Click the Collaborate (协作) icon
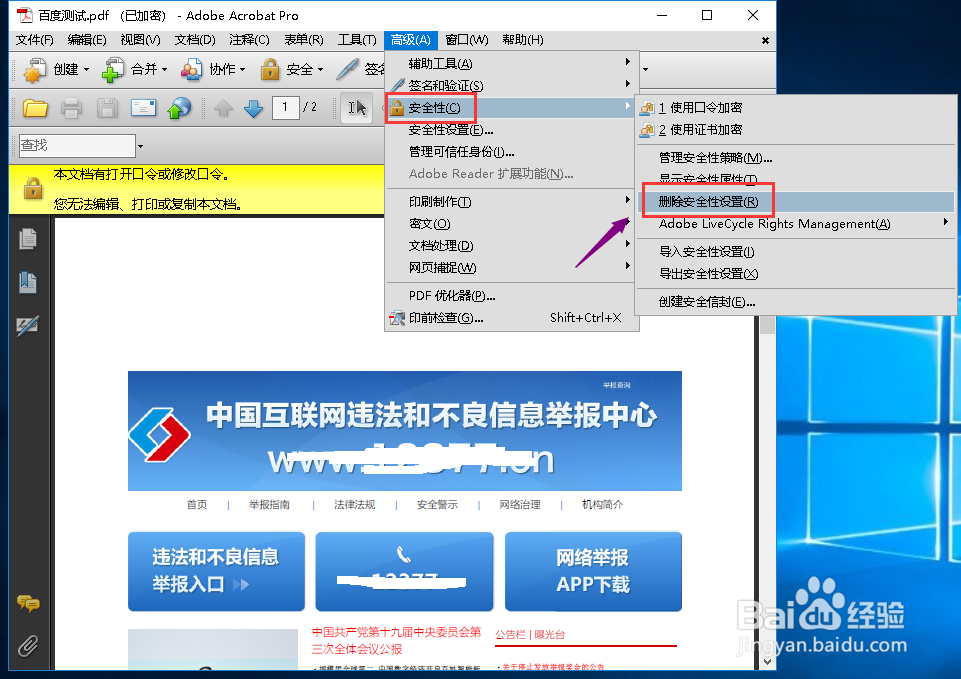The height and width of the screenshot is (679, 961). click(191, 69)
